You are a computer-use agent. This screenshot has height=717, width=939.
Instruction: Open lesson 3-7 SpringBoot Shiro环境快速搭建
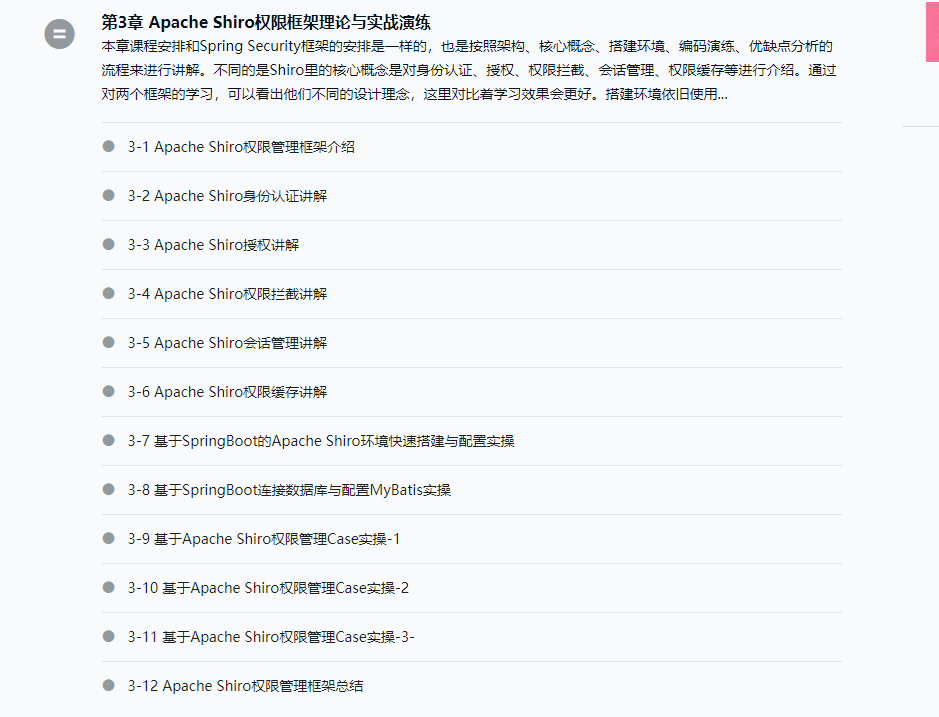pos(321,441)
